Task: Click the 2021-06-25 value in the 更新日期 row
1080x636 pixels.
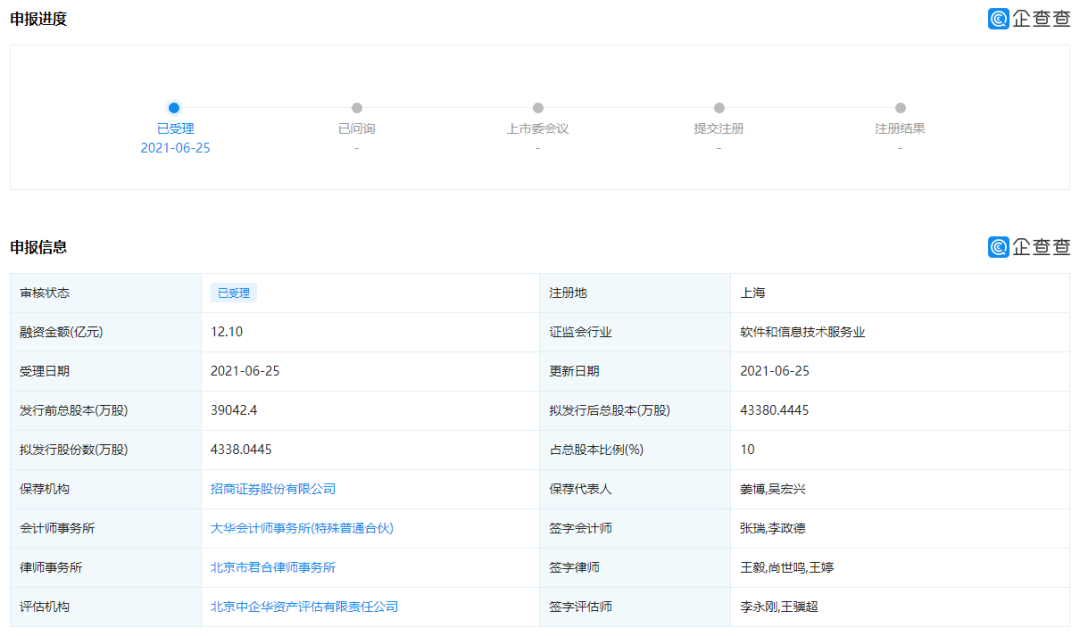Action: click(x=774, y=371)
